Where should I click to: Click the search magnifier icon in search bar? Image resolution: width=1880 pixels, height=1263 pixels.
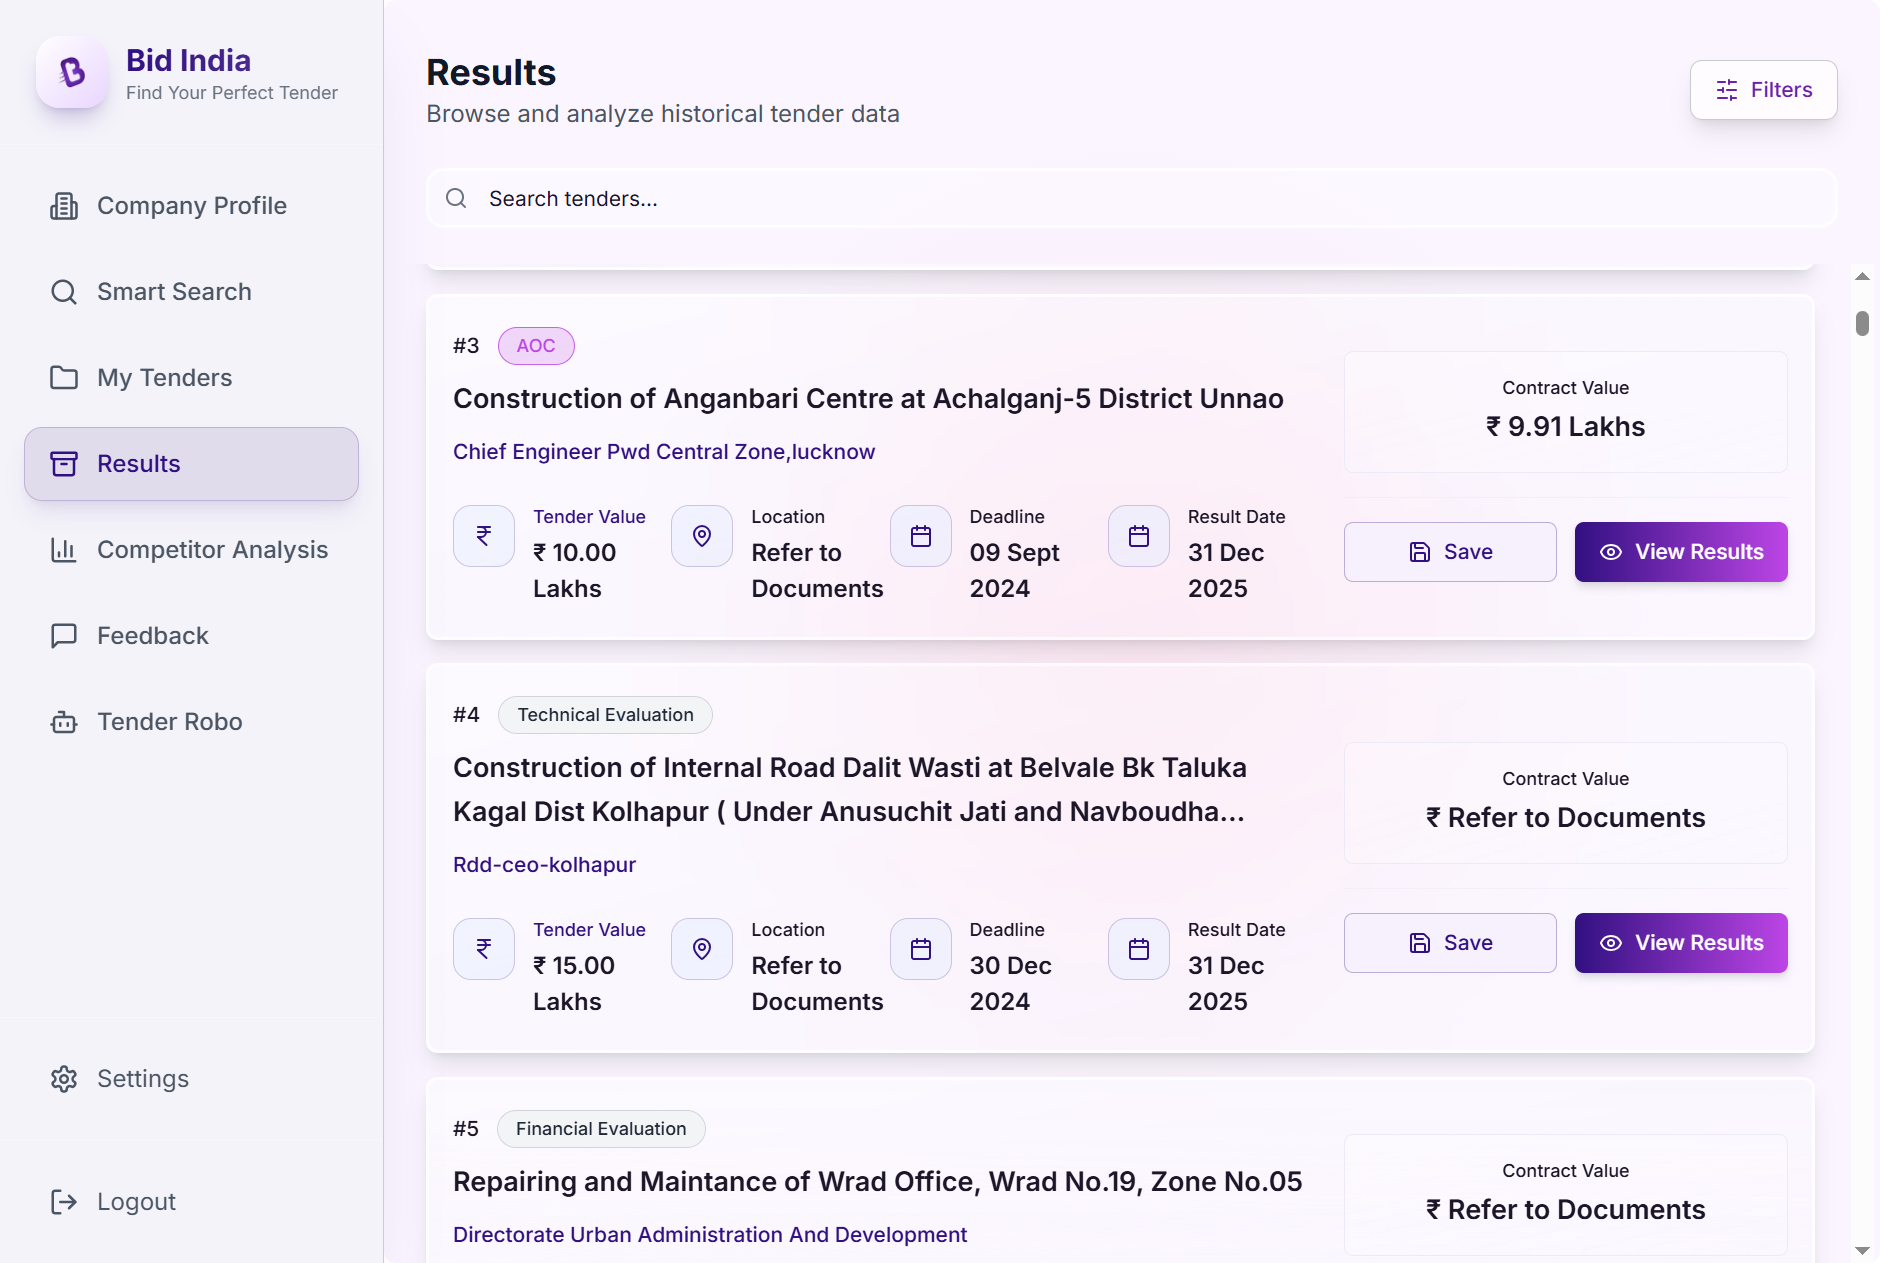456,198
